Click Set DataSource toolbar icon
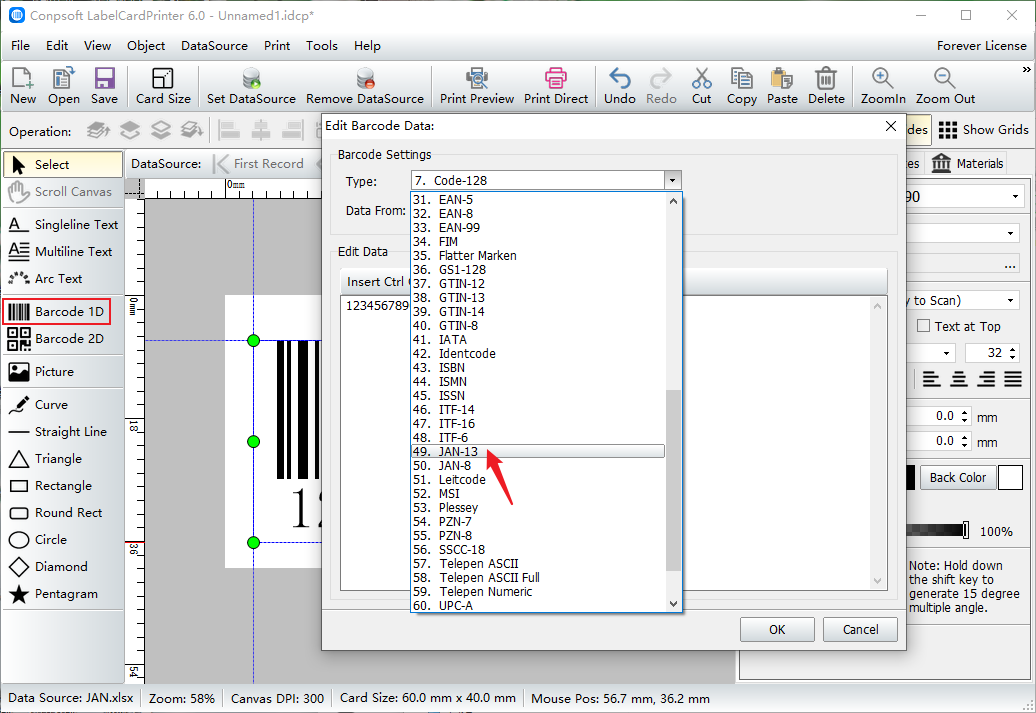Viewport: 1036px width, 713px height. pos(251,86)
